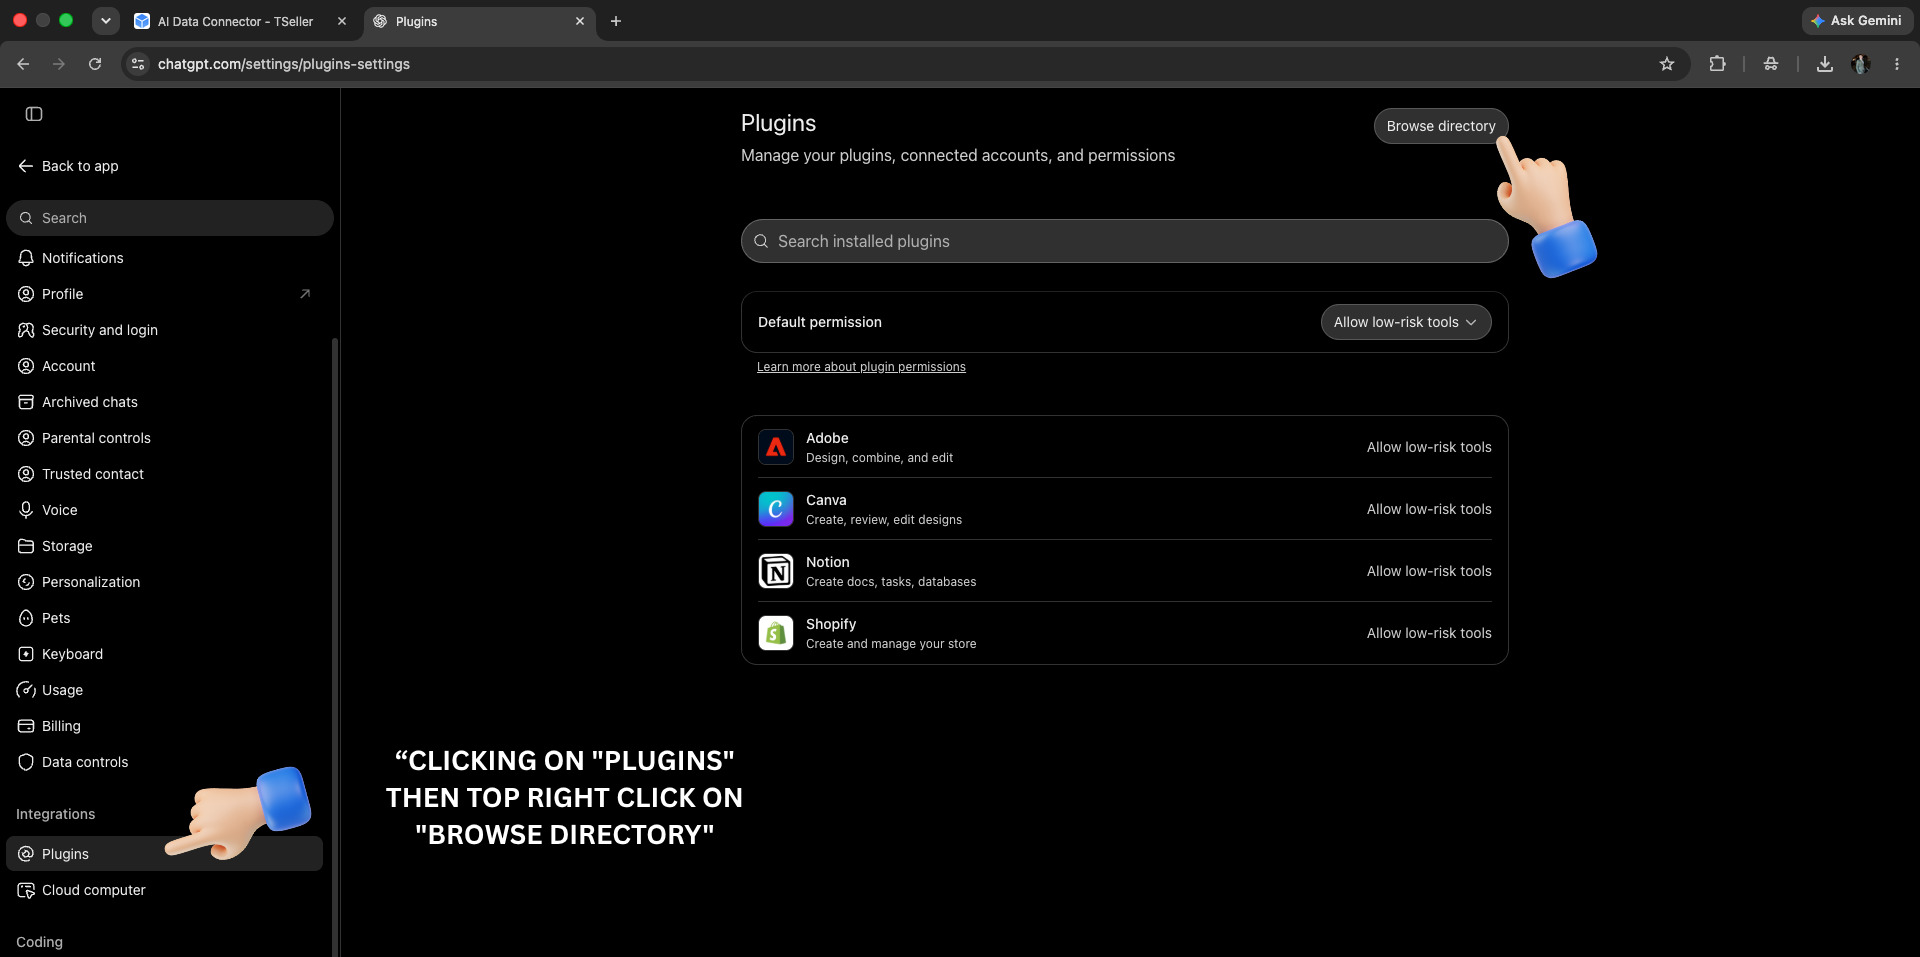This screenshot has width=1920, height=957.
Task: Focus the sidebar Search field
Action: click(x=170, y=218)
